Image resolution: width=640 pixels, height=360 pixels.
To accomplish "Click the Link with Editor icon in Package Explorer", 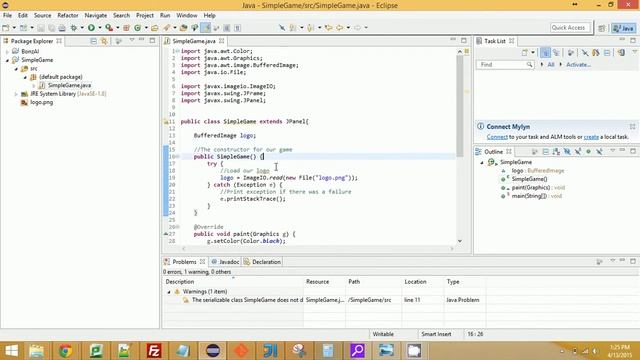I will click(x=104, y=41).
